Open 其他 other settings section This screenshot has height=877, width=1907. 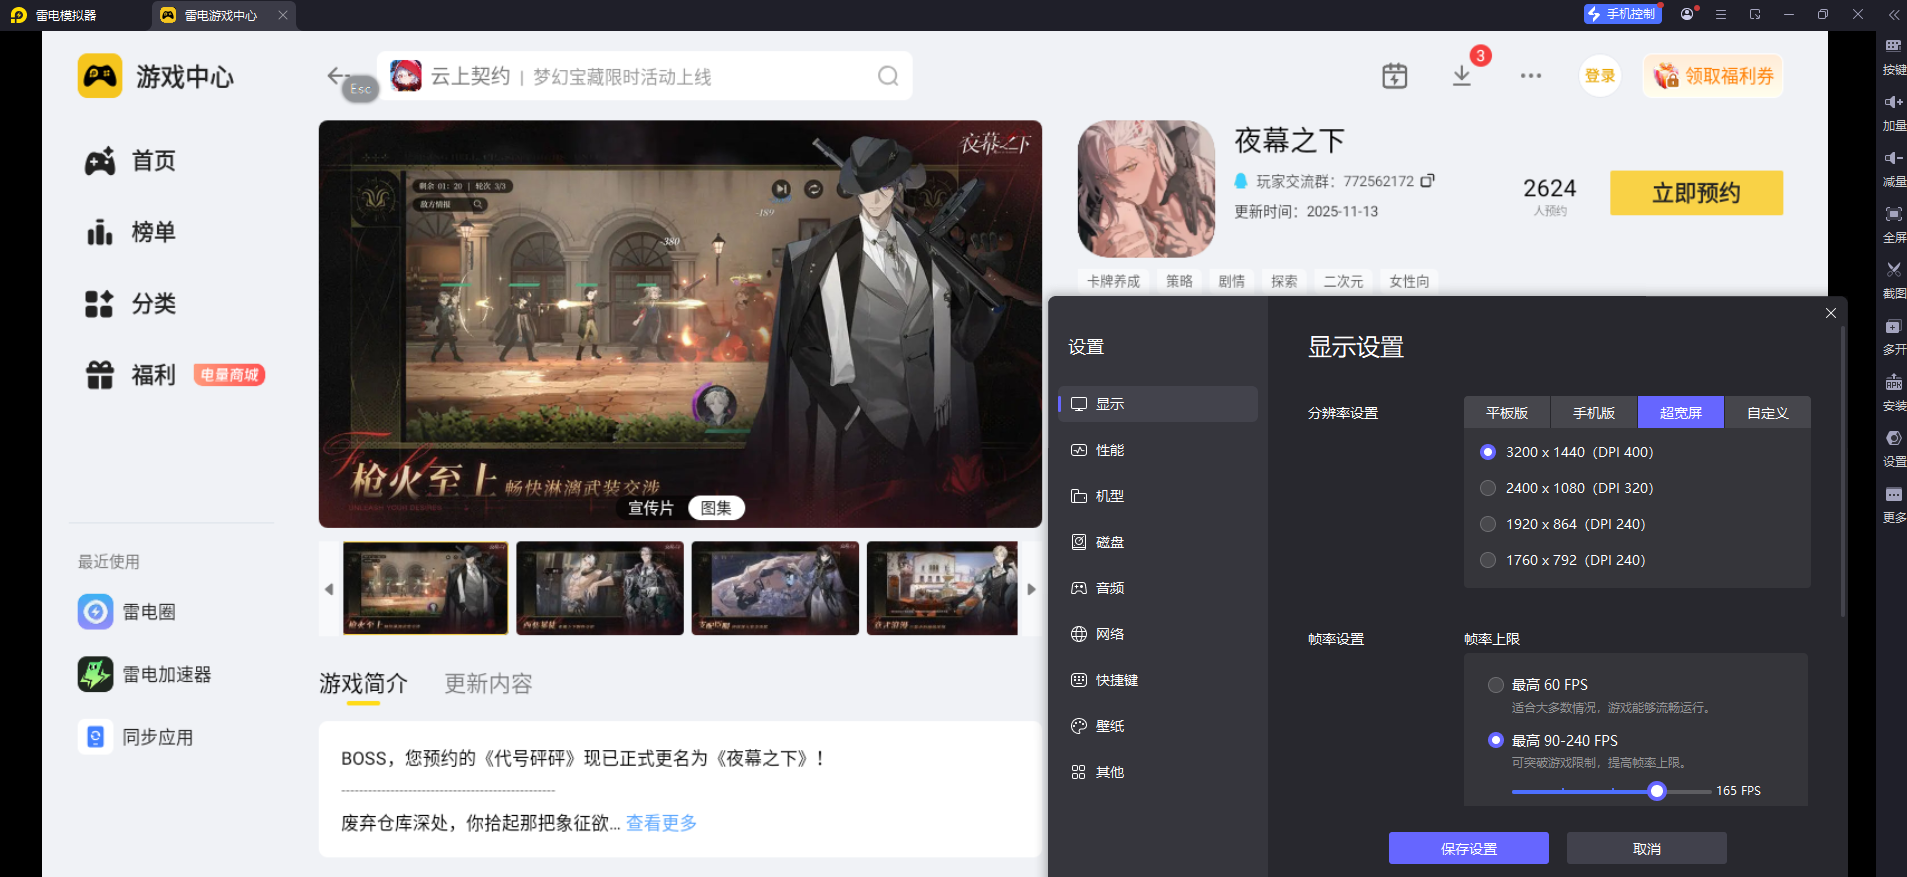pos(1158,772)
